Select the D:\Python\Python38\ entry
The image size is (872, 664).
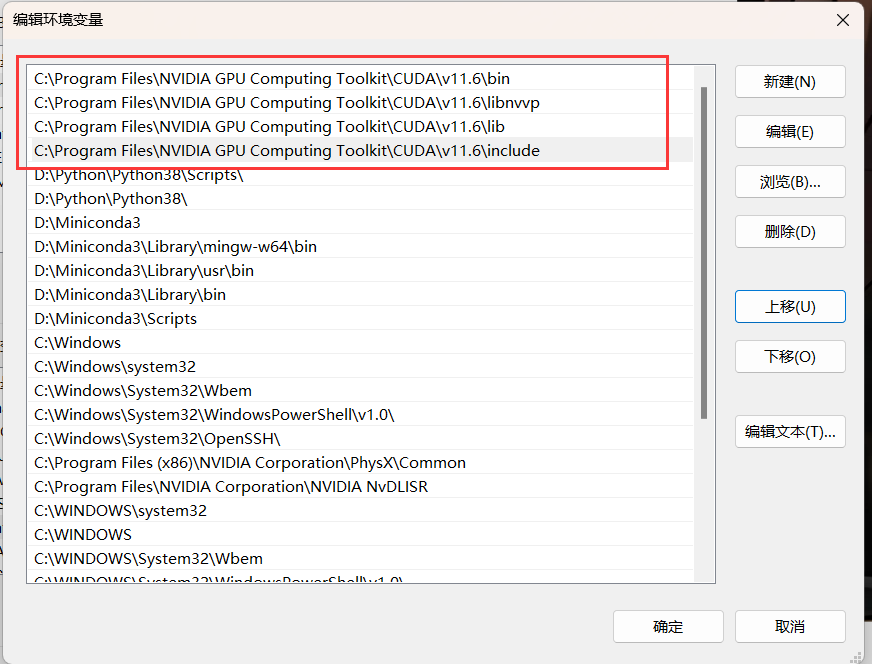point(362,199)
